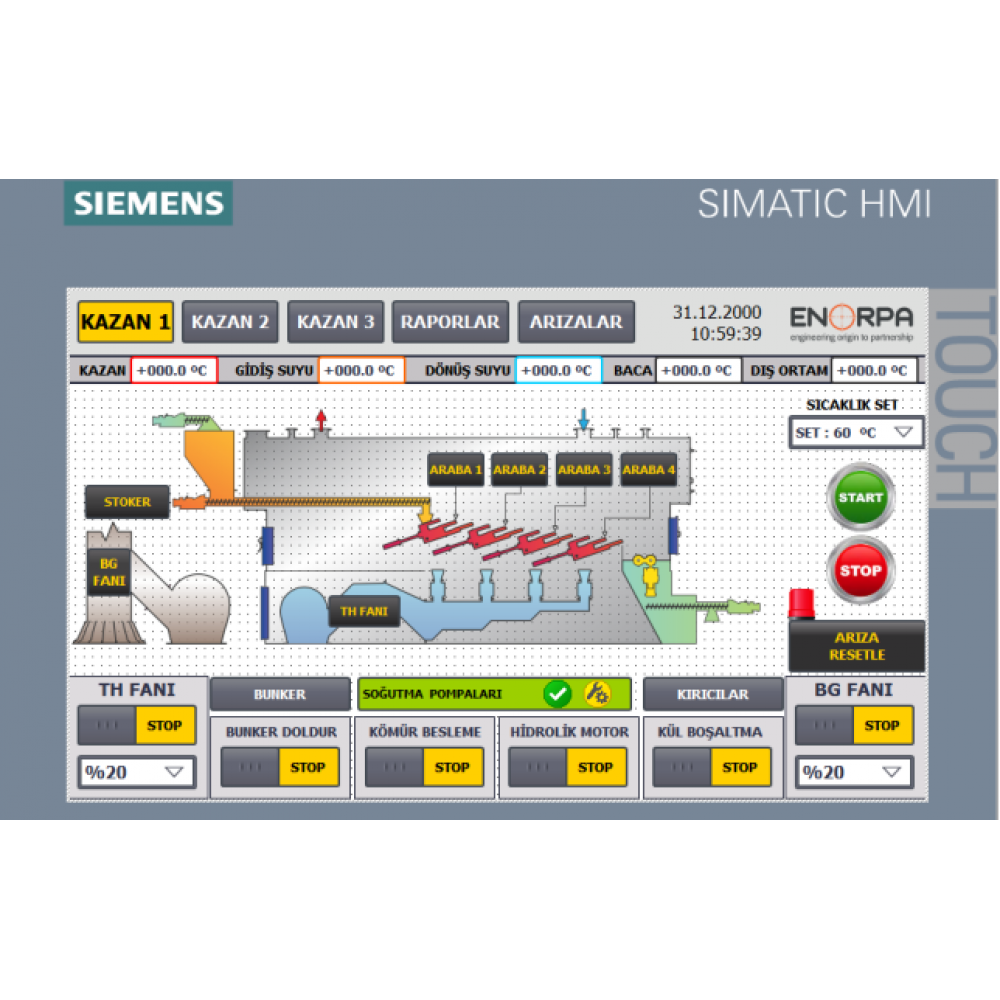1000x1000 pixels.
Task: Select the ARABA 4 label
Action: click(649, 469)
